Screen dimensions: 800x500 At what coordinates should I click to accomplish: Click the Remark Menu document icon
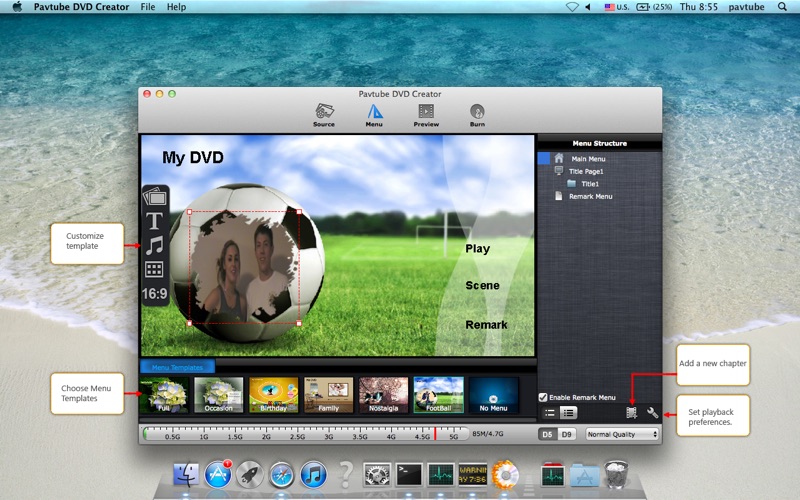pyautogui.click(x=559, y=196)
